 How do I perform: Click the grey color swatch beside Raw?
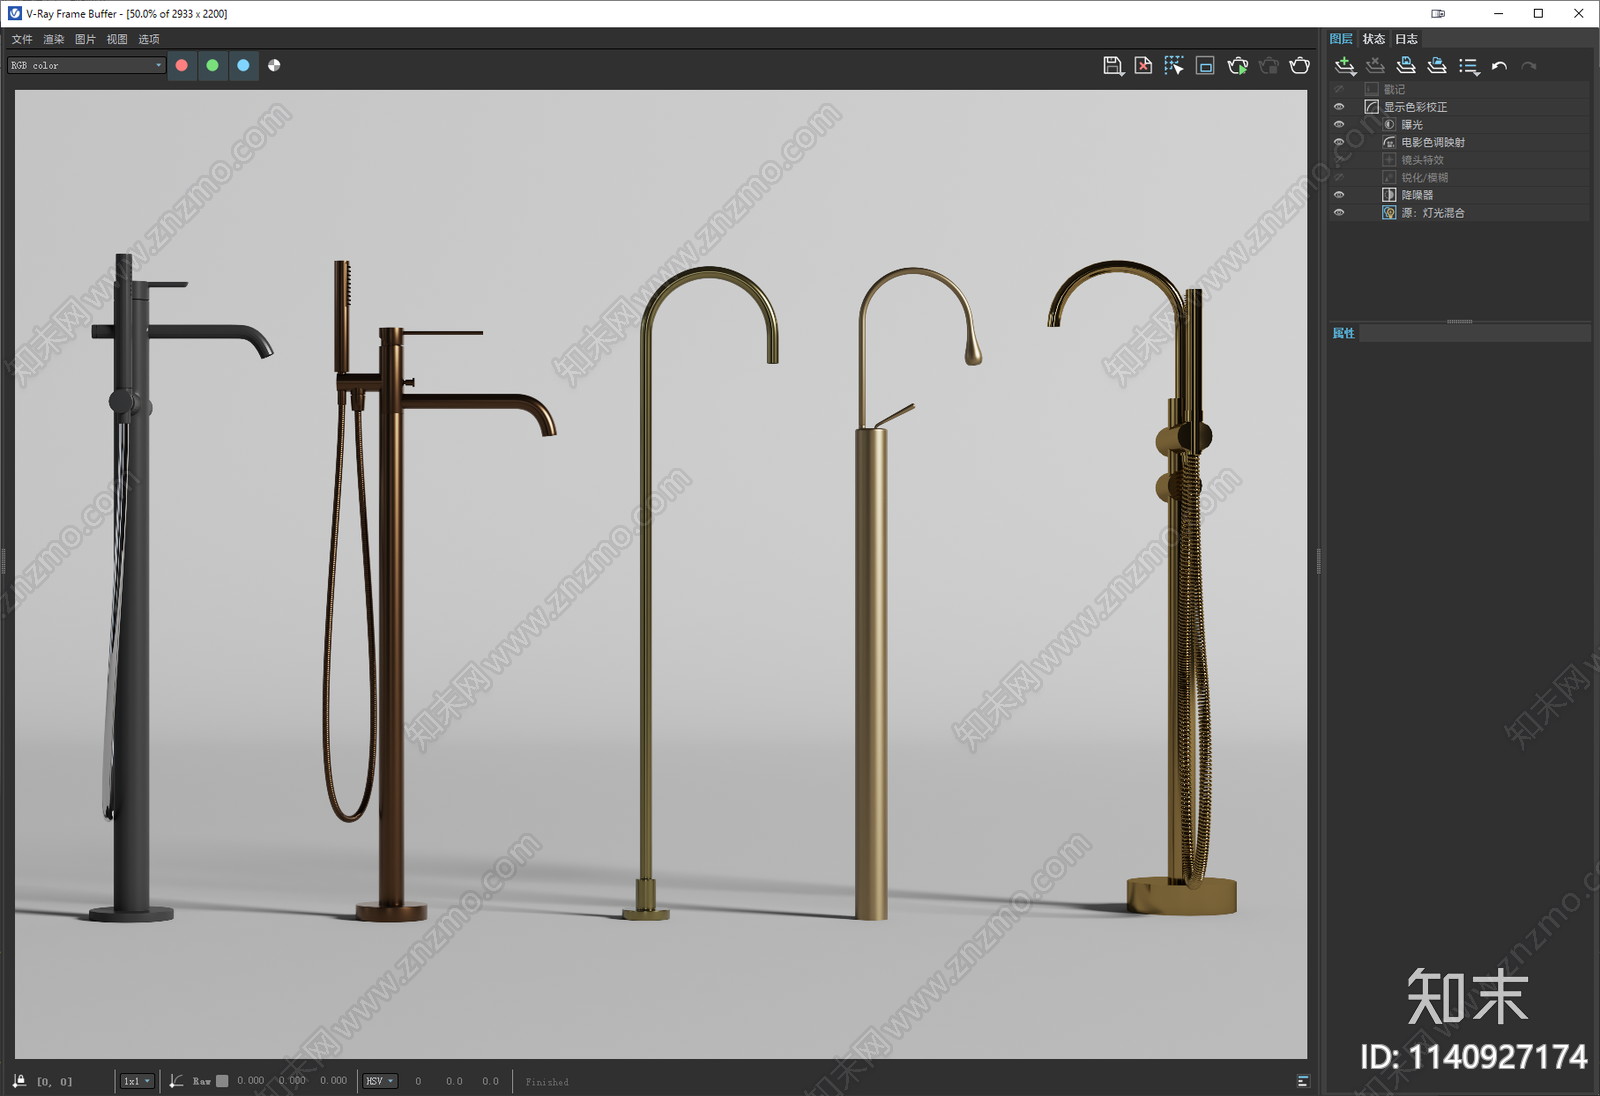222,1081
